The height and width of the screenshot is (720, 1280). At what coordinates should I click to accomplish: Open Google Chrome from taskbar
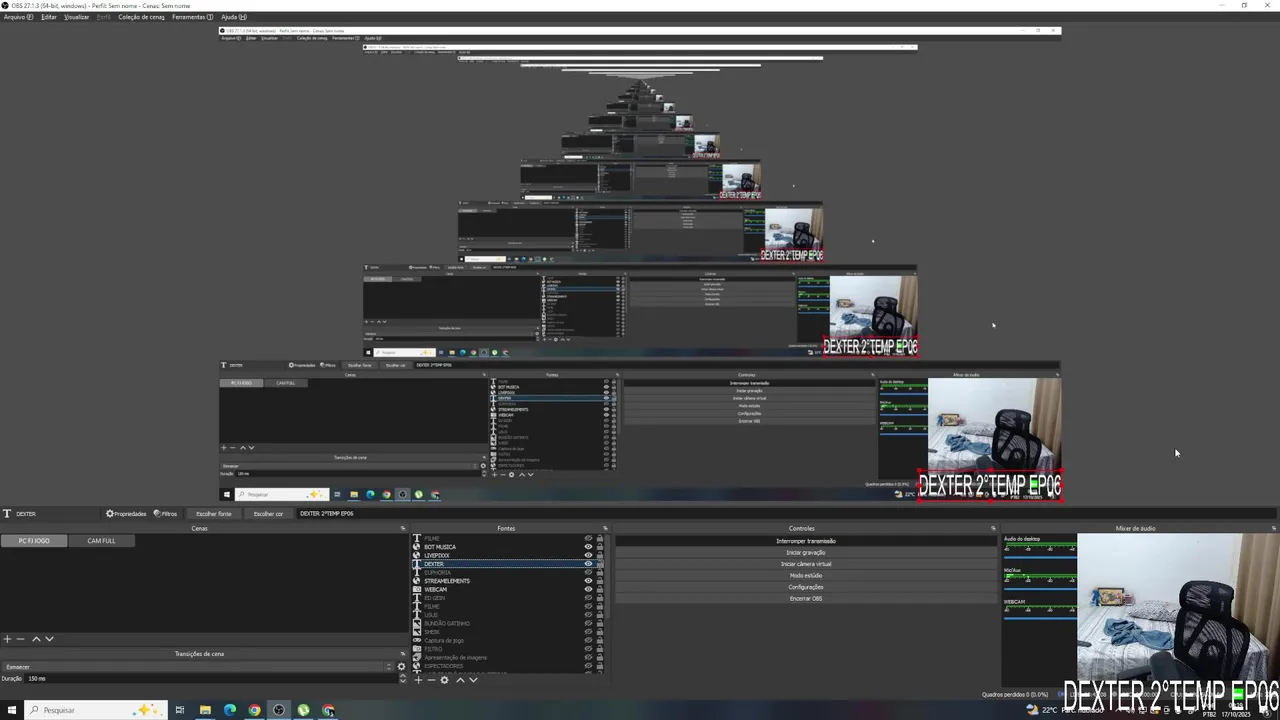[x=254, y=710]
